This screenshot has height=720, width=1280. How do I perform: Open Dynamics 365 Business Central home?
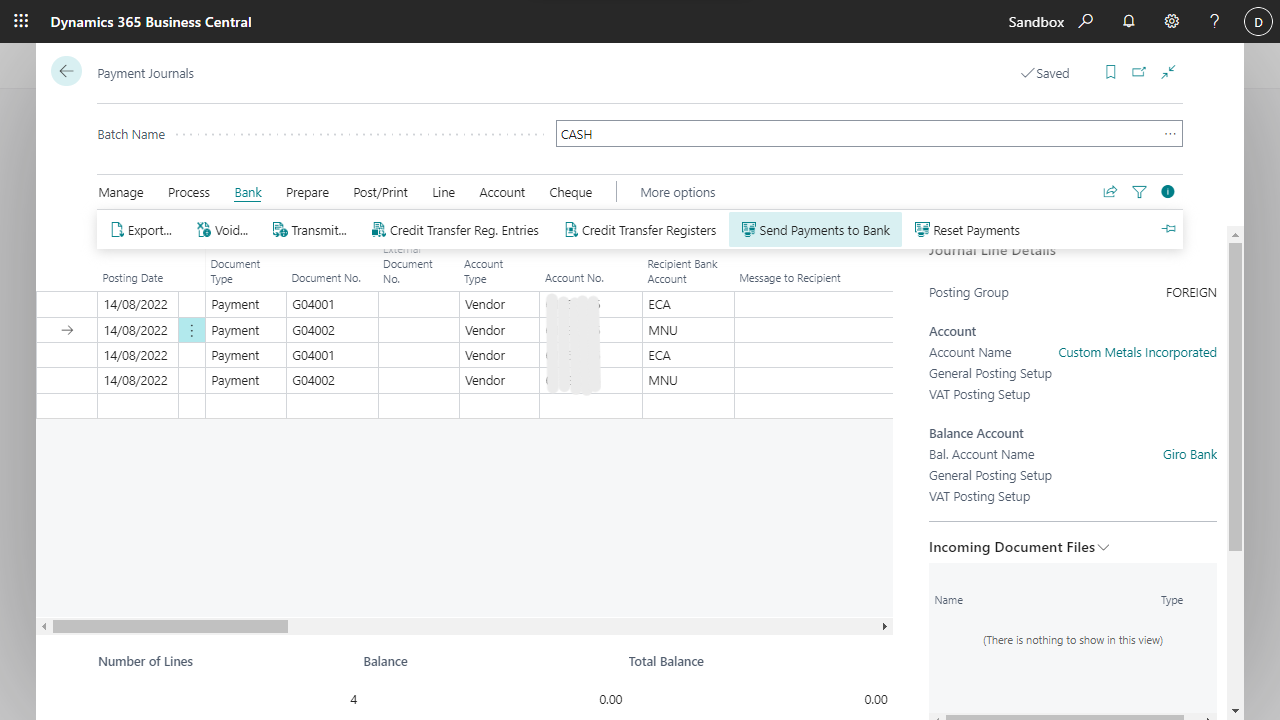(151, 22)
